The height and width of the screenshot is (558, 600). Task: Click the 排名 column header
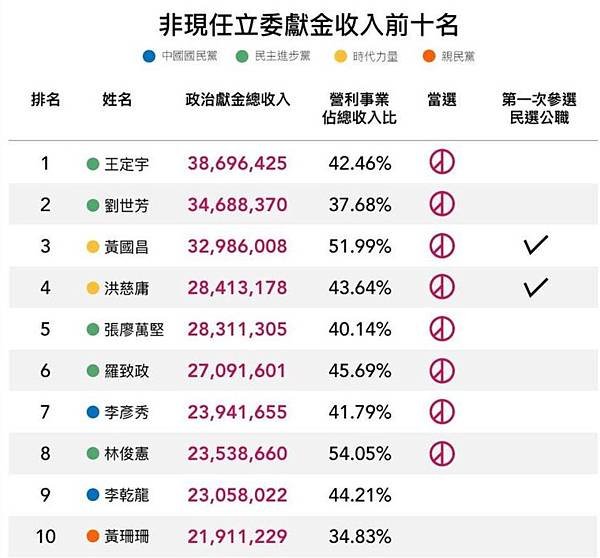(46, 100)
